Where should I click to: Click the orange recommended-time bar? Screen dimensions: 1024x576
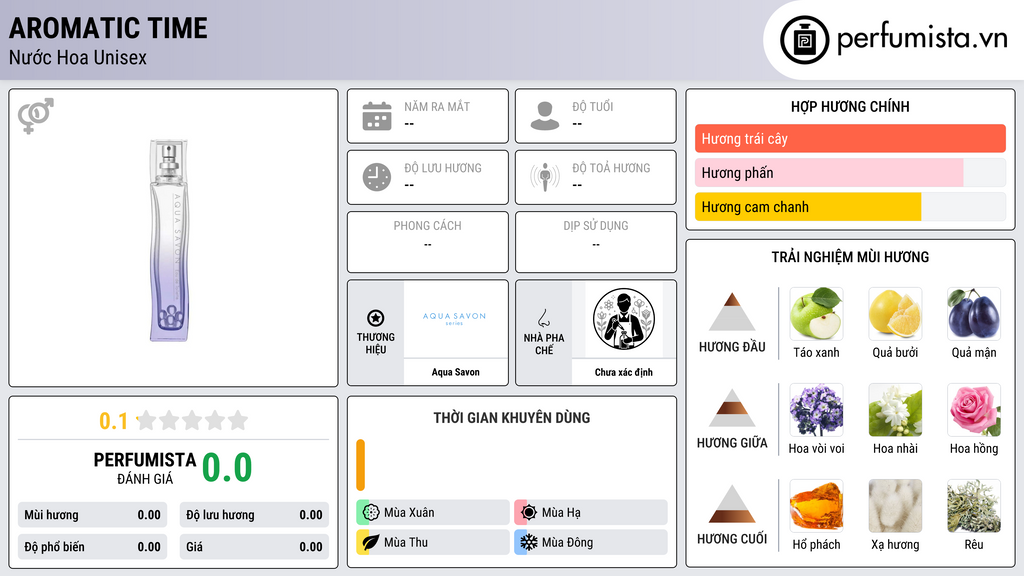[360, 465]
